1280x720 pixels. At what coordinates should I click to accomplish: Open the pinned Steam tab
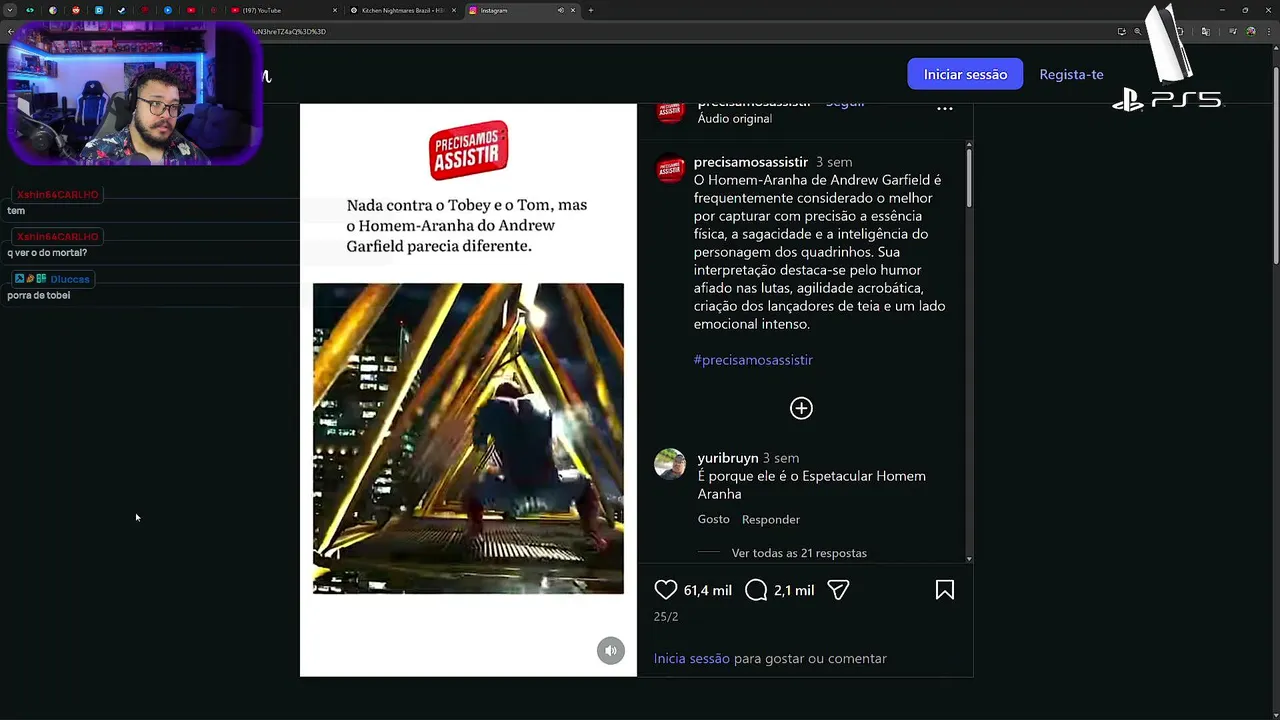coord(121,10)
